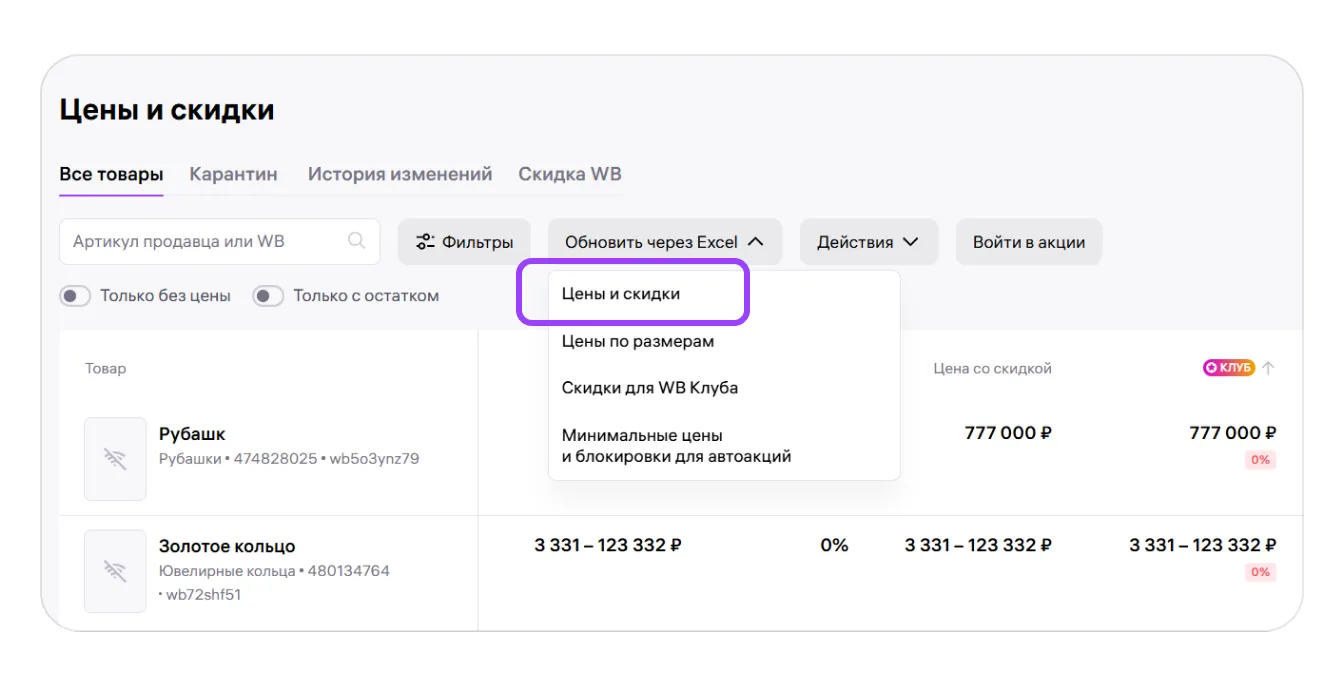Click the Рубашк product image placeholder
This screenshot has width=1344, height=686.
tap(115, 459)
